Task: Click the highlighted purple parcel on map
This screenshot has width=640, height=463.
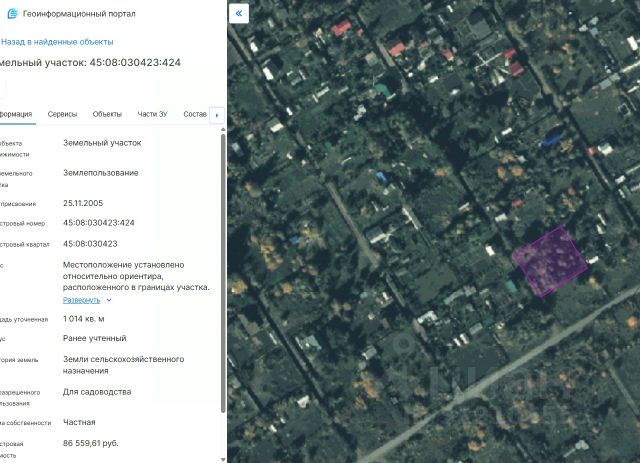Action: pos(550,261)
